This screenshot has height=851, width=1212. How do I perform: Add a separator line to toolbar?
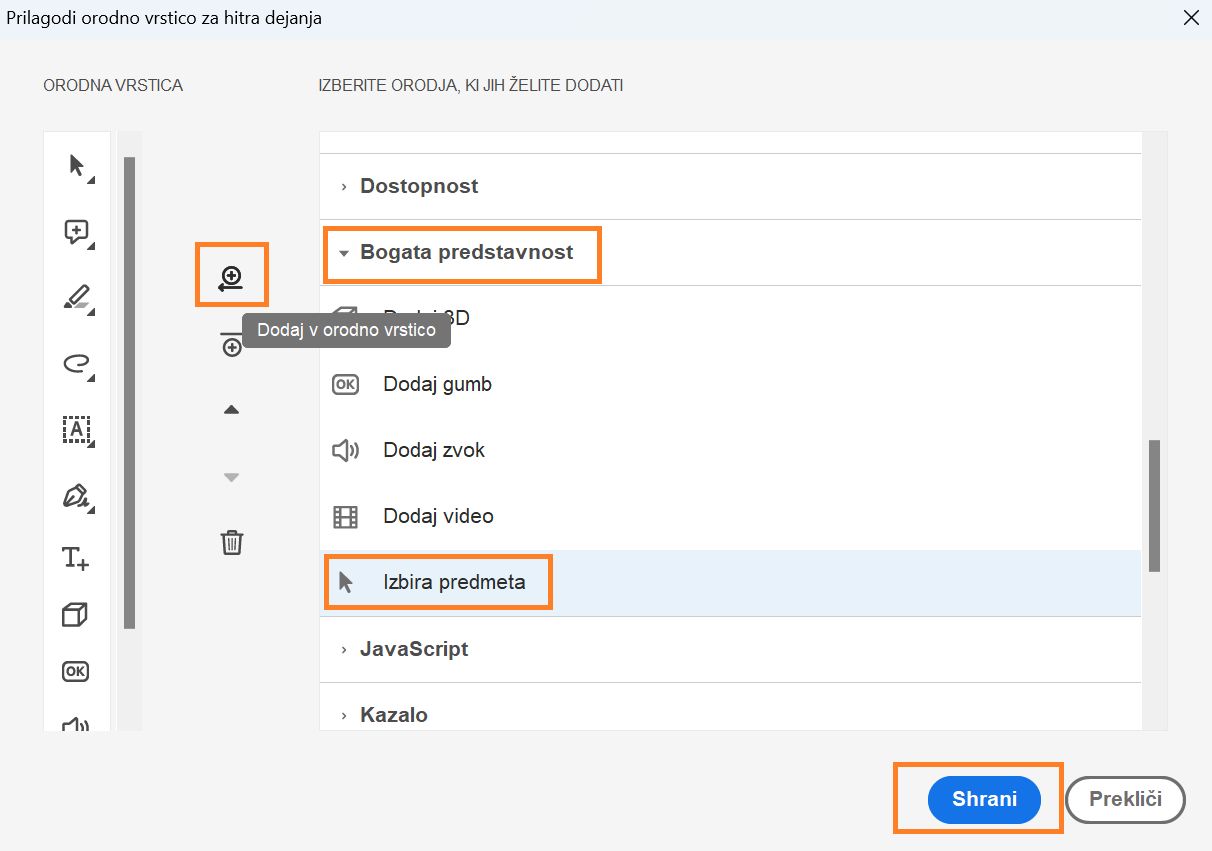pyautogui.click(x=232, y=346)
